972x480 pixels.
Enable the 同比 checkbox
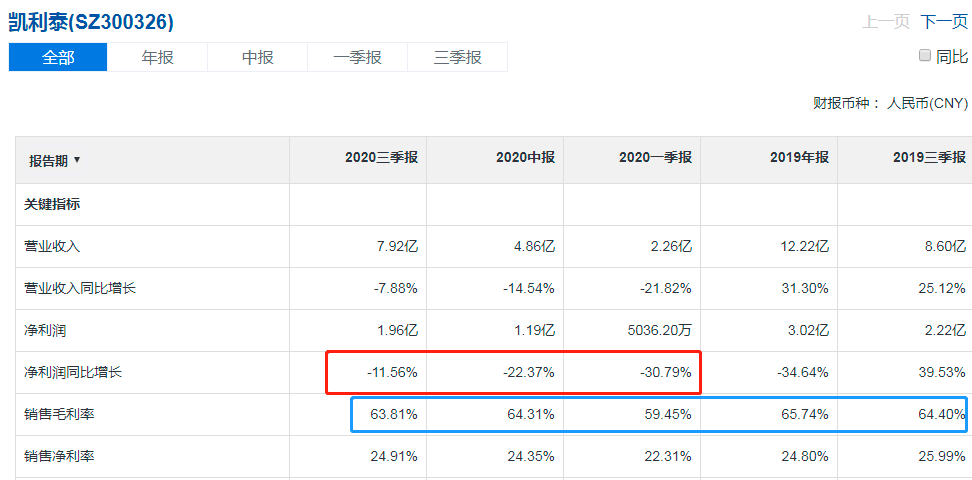[924, 56]
